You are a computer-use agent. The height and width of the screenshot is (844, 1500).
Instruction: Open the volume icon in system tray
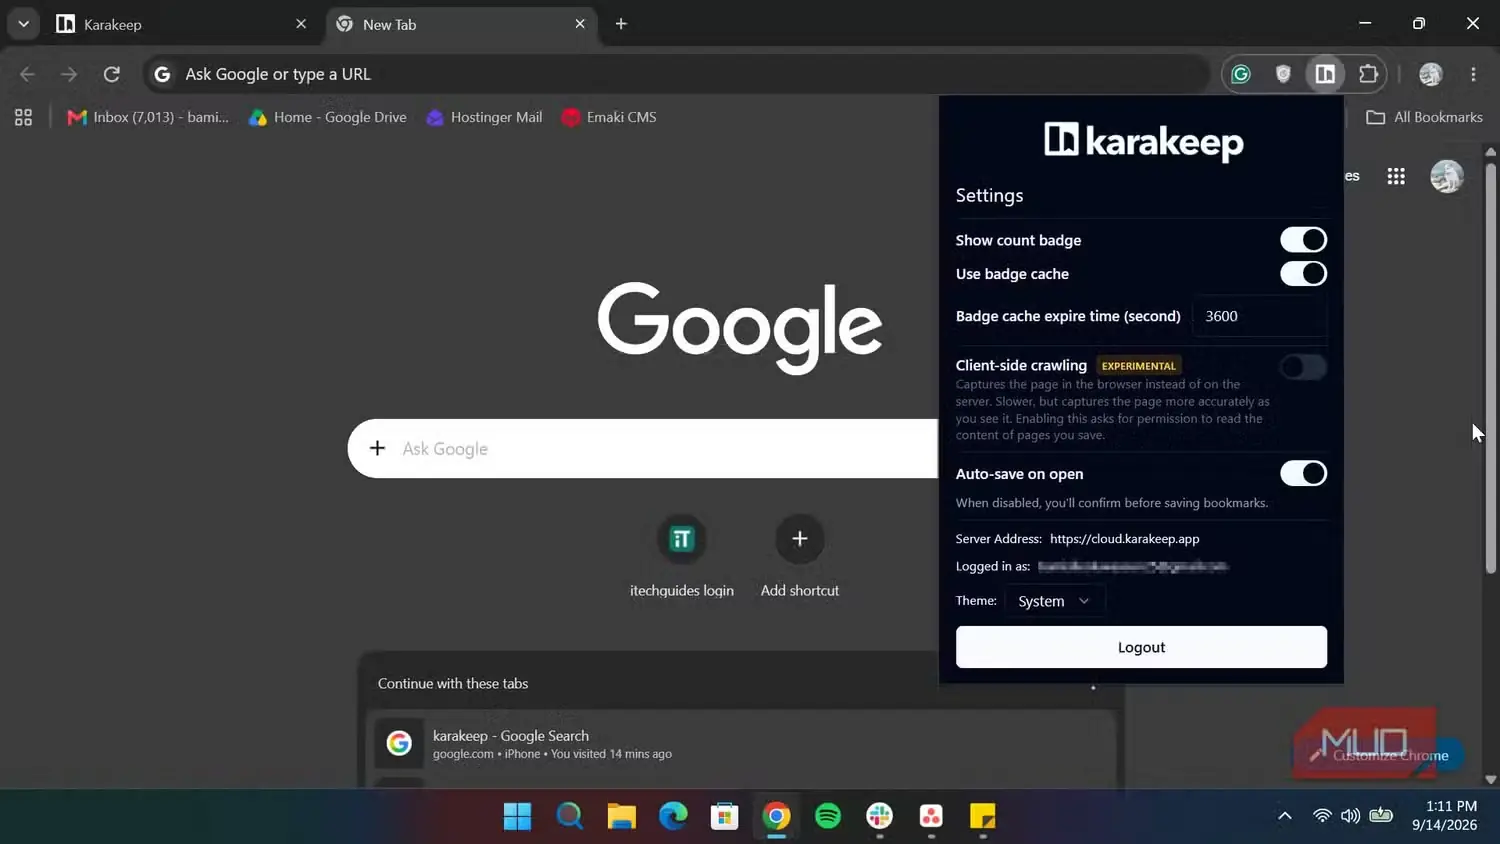pyautogui.click(x=1350, y=816)
